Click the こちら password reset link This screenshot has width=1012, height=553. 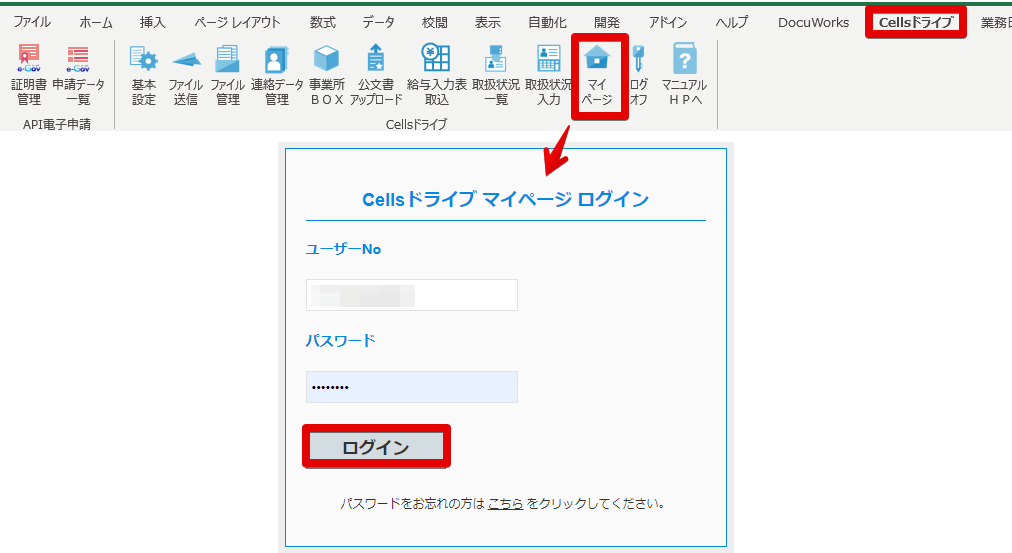point(505,503)
